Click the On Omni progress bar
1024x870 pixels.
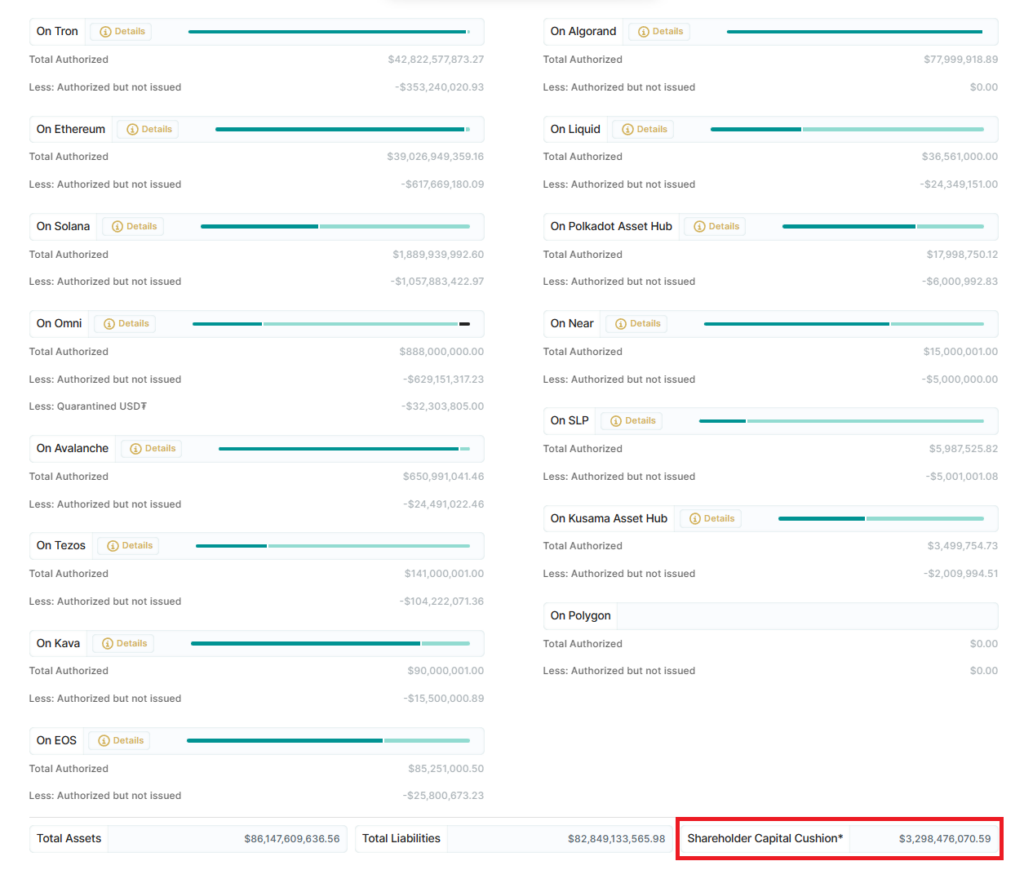[x=331, y=324]
